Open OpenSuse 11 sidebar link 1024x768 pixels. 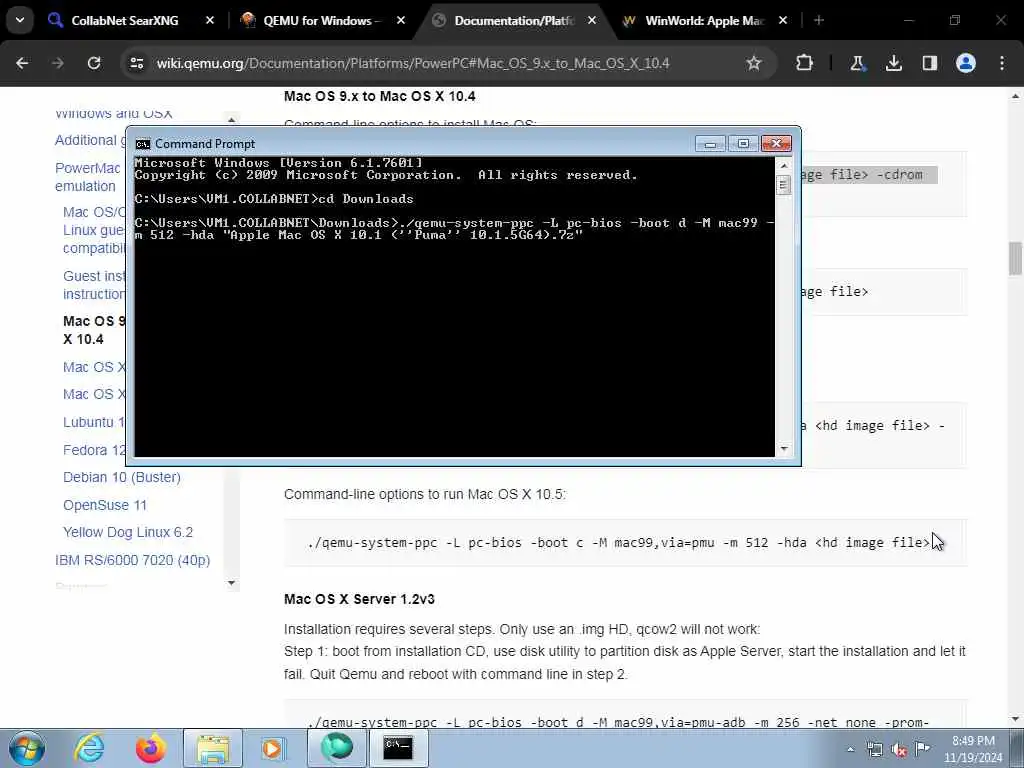coord(104,505)
